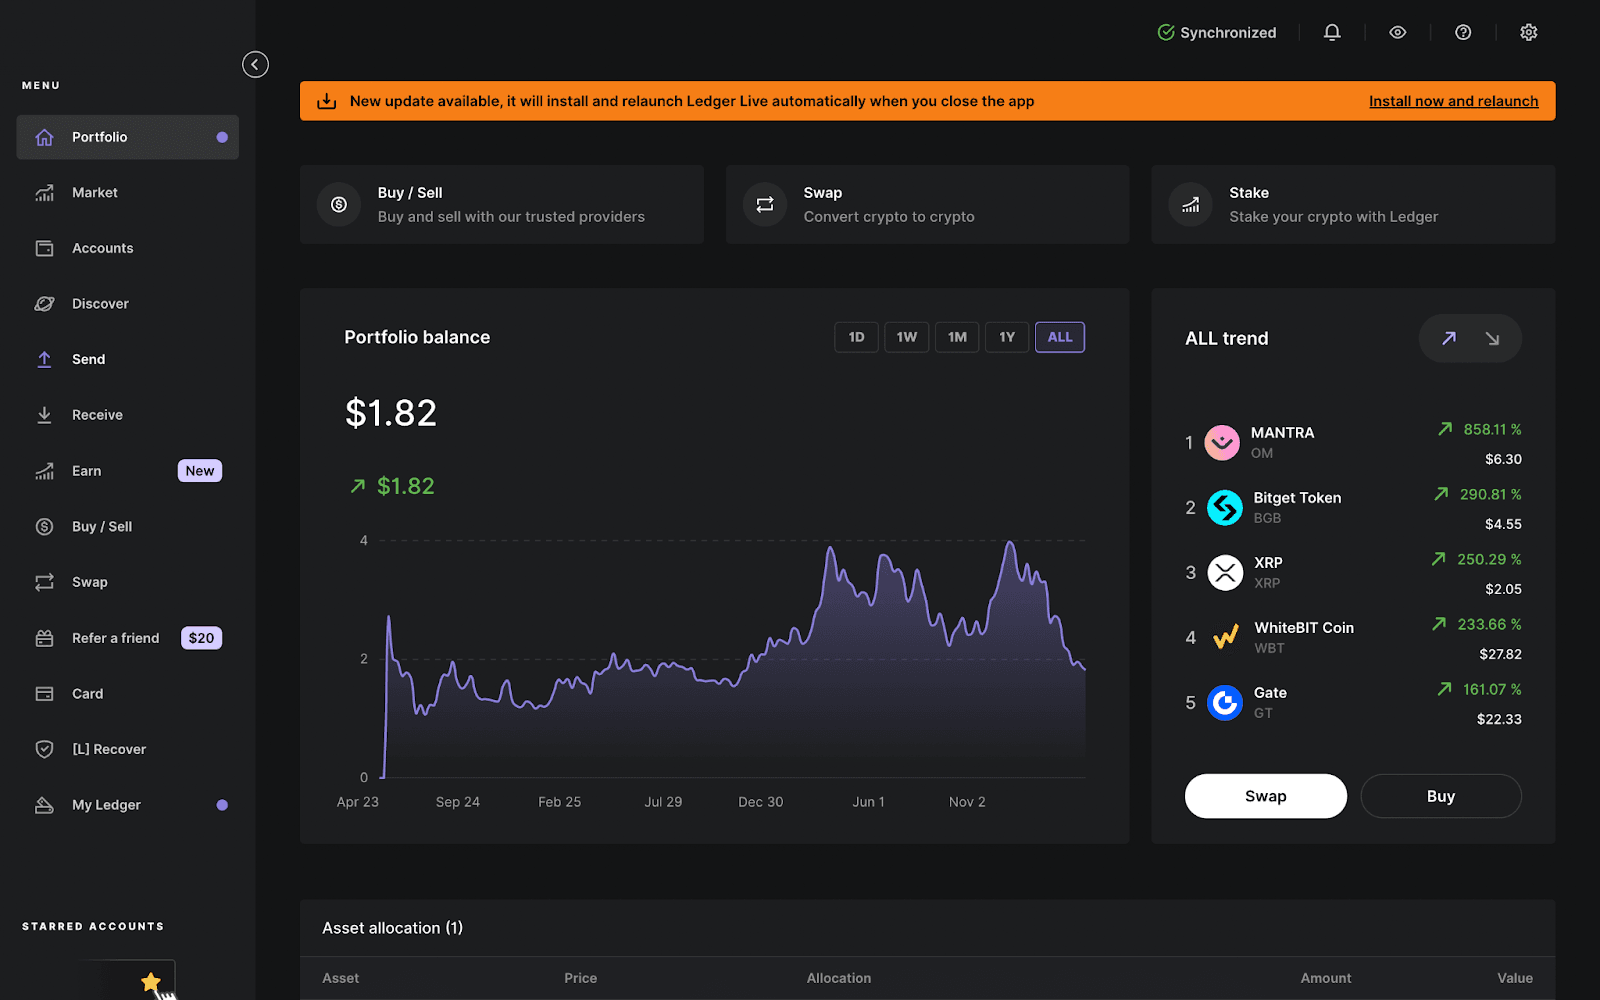Click the notifications bell icon
The width and height of the screenshot is (1600, 1000).
(x=1331, y=32)
